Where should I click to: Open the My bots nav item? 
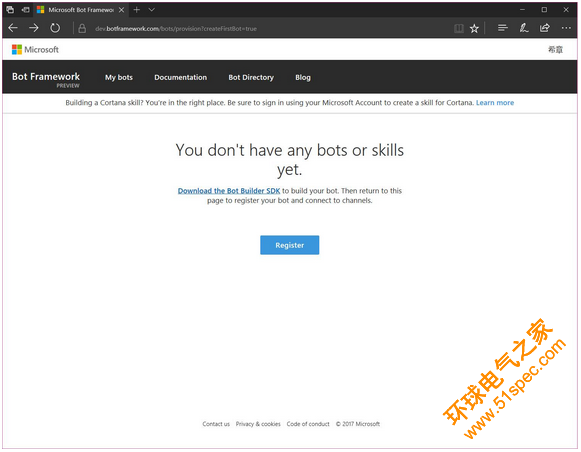pyautogui.click(x=119, y=78)
